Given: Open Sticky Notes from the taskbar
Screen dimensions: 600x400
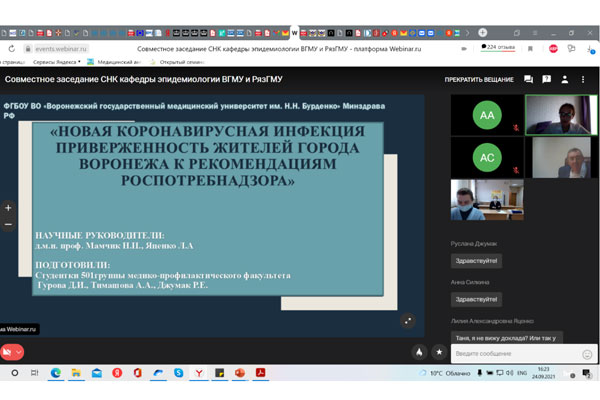Looking at the screenshot, I should click(220, 373).
